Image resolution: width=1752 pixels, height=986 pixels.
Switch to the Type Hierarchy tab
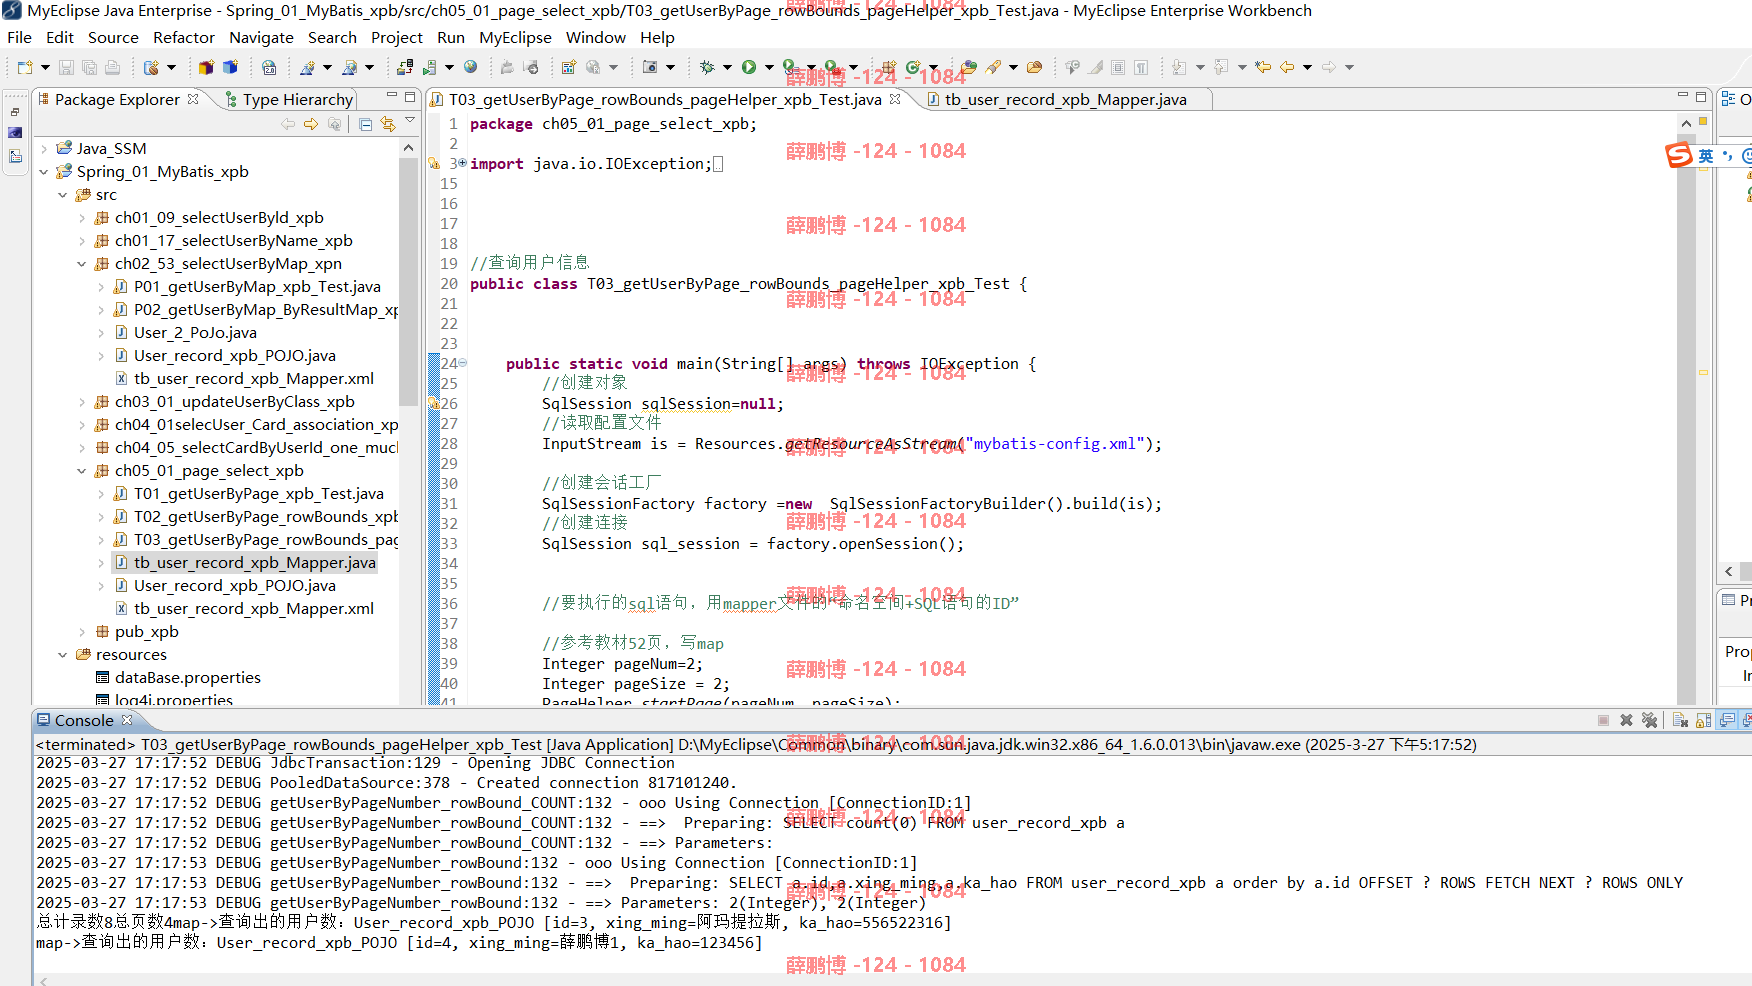(x=289, y=99)
